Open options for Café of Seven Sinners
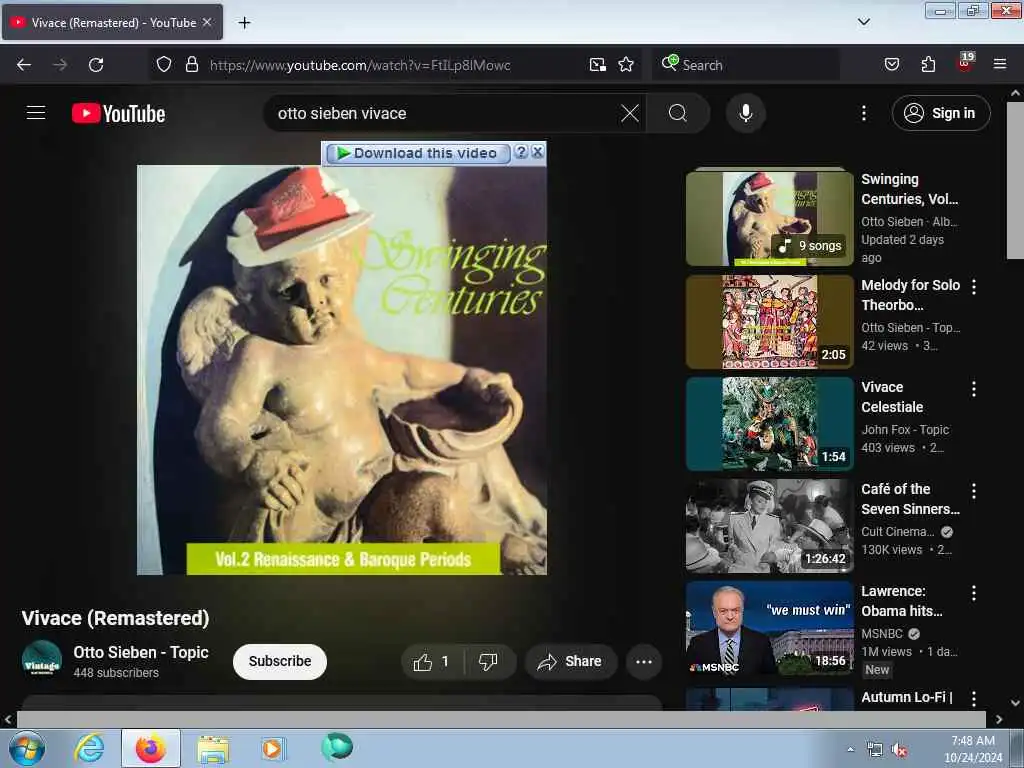The height and width of the screenshot is (768, 1024). coord(974,491)
